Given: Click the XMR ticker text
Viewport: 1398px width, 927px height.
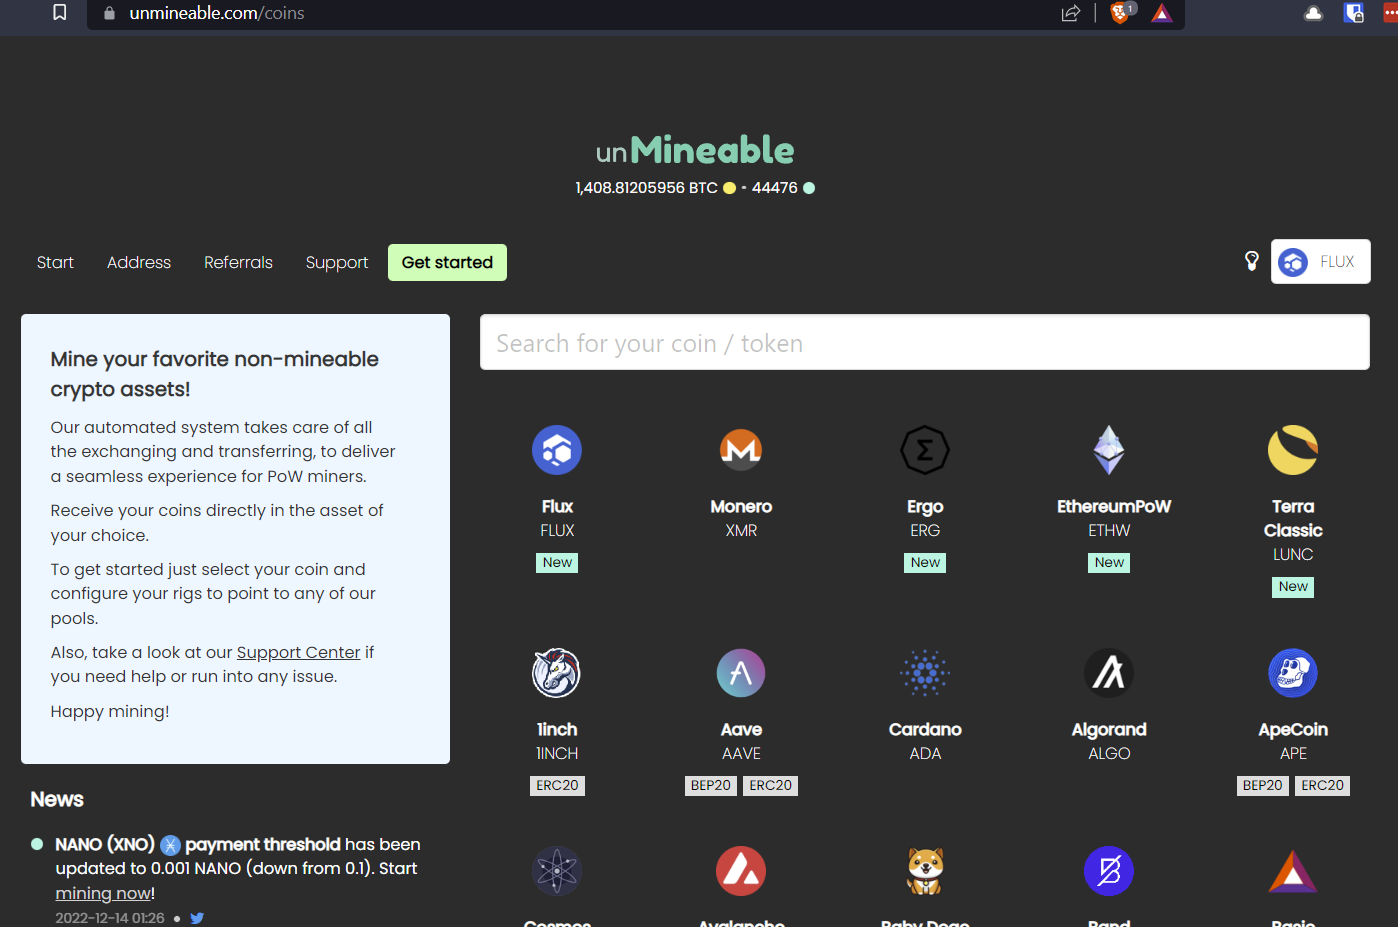Looking at the screenshot, I should [x=741, y=531].
